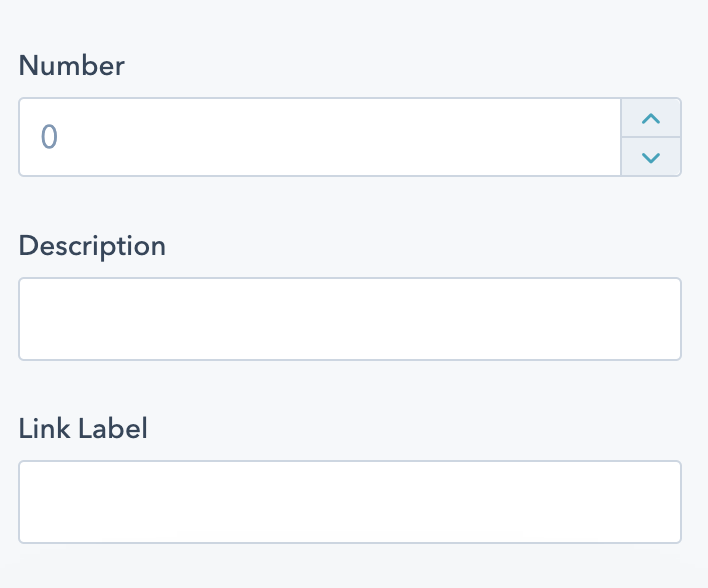The image size is (708, 588).
Task: Click the Number increment up arrow
Action: tap(651, 118)
